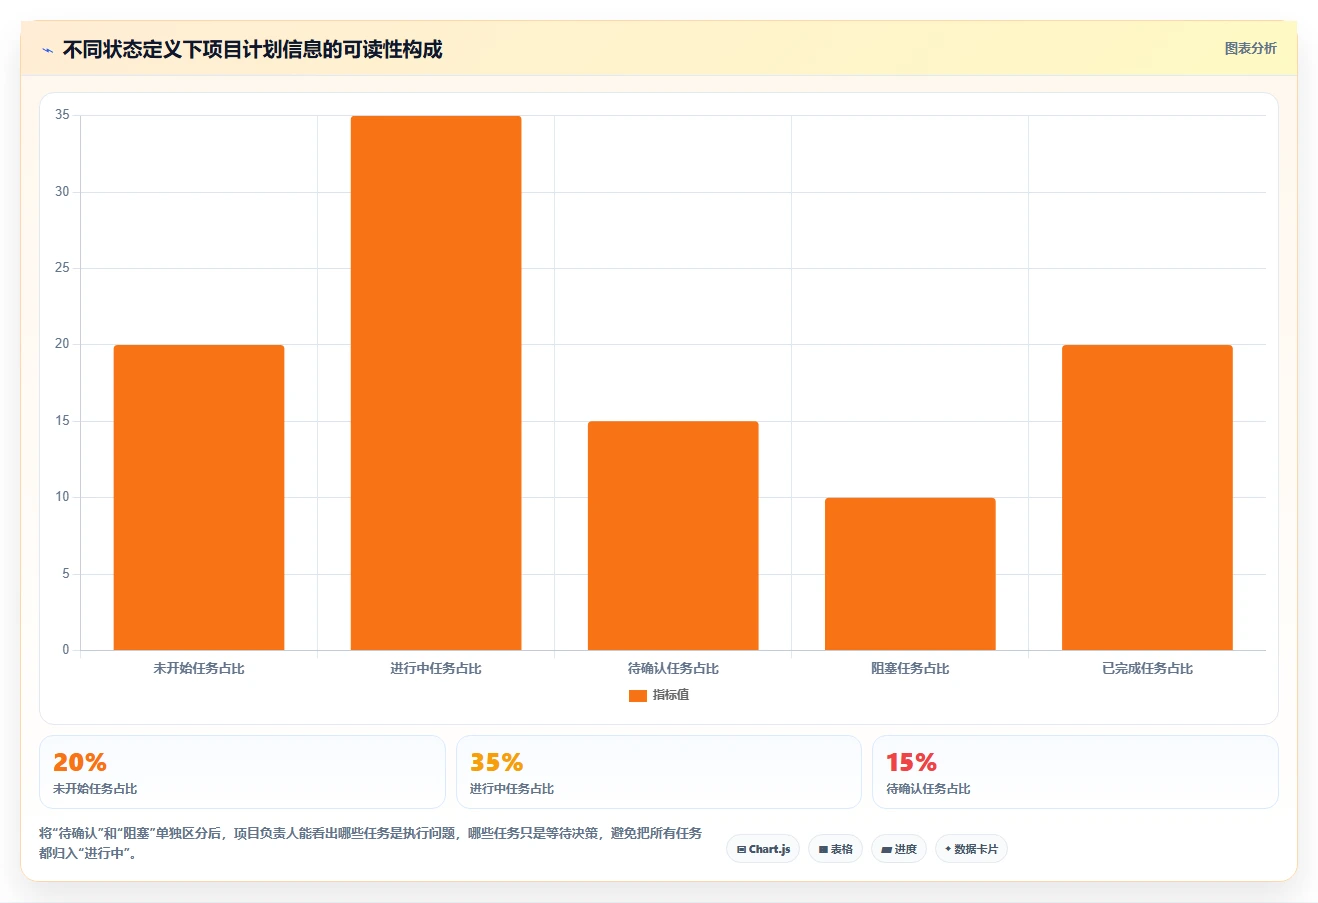
Task: Click the 已完成任务占比 bar in chart
Action: click(x=1147, y=497)
